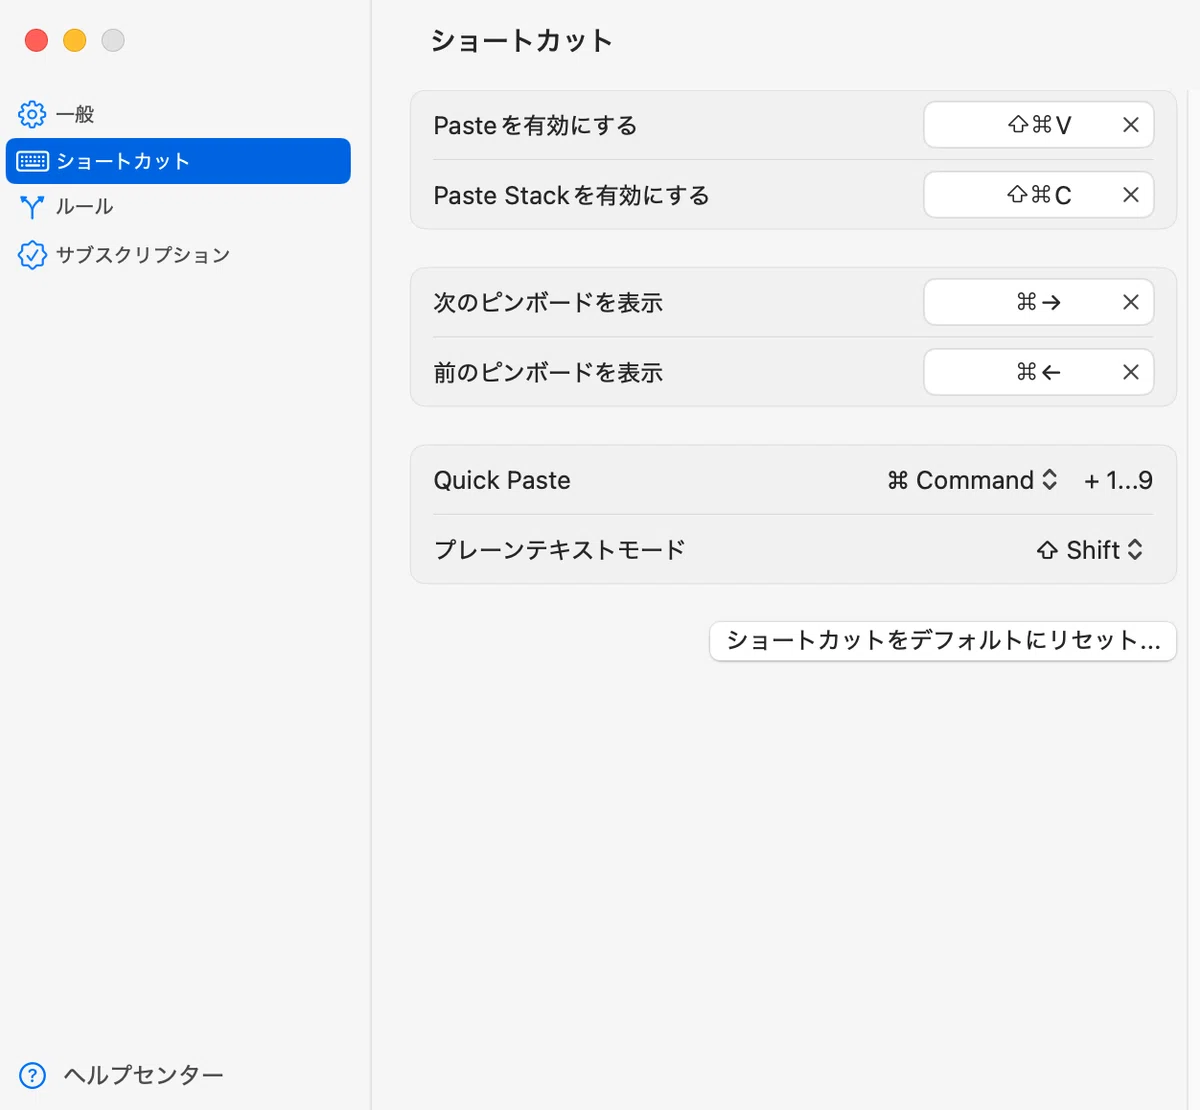This screenshot has width=1200, height=1110.
Task: Clear the 次のピンボードを表示 shortcut with X
Action: pyautogui.click(x=1131, y=302)
